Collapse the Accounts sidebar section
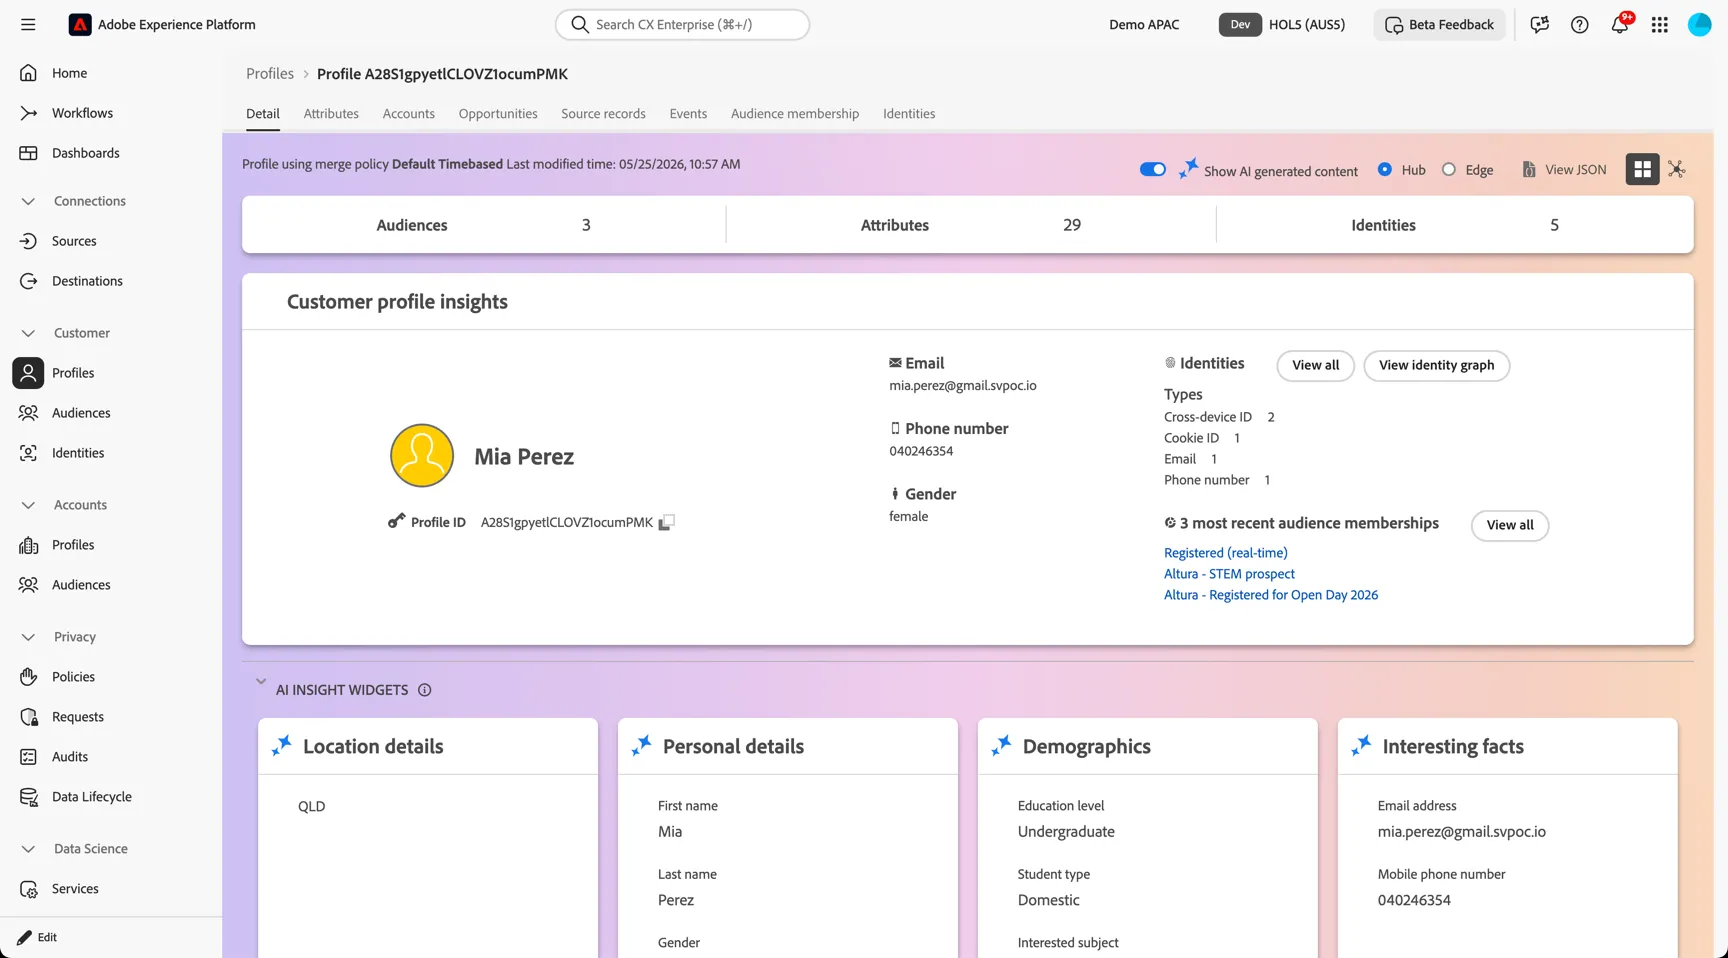This screenshot has height=958, width=1728. [x=28, y=505]
